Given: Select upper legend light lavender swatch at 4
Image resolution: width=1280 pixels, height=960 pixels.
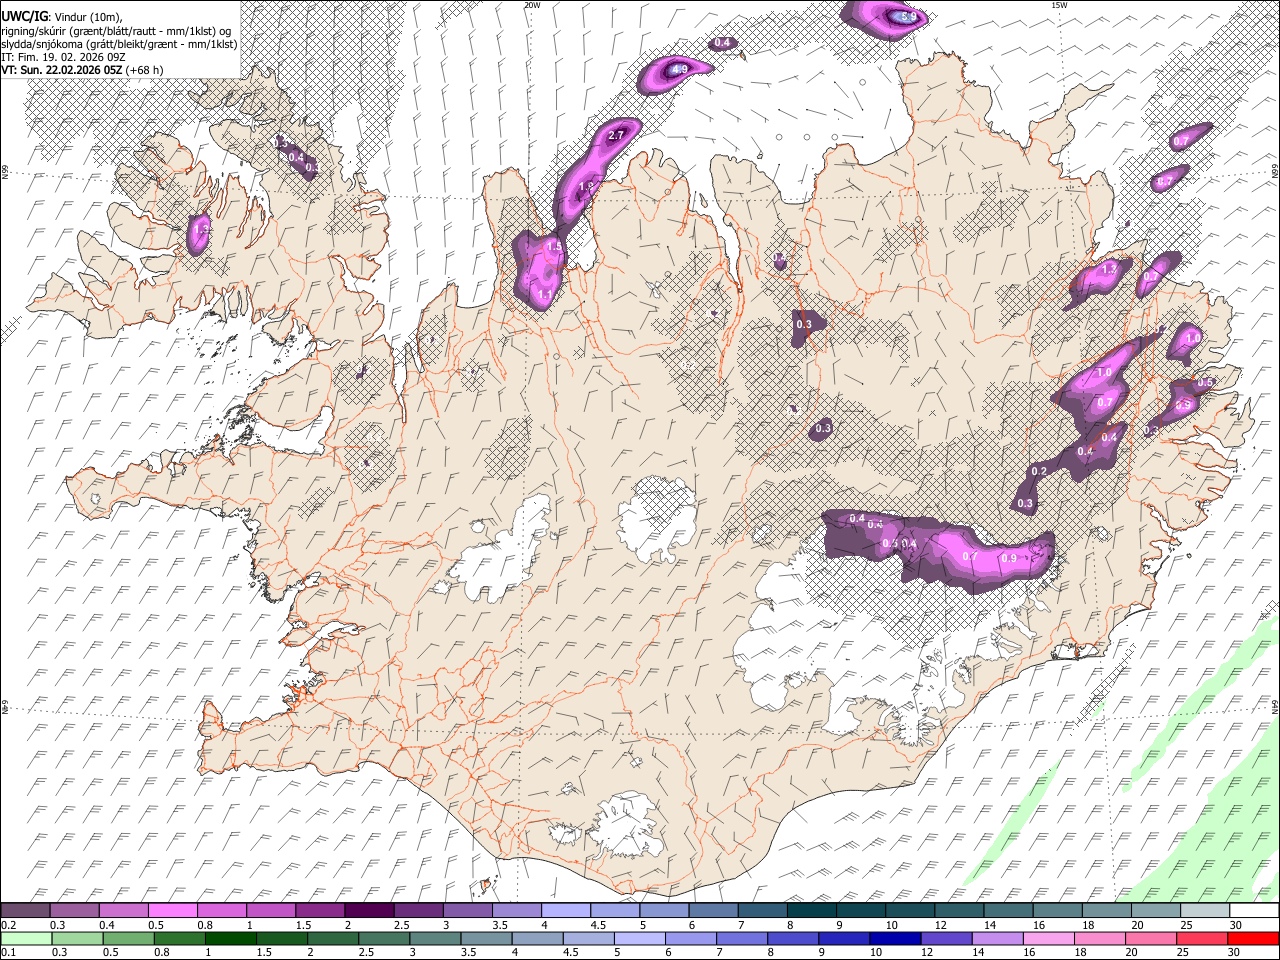Looking at the screenshot, I should [566, 910].
